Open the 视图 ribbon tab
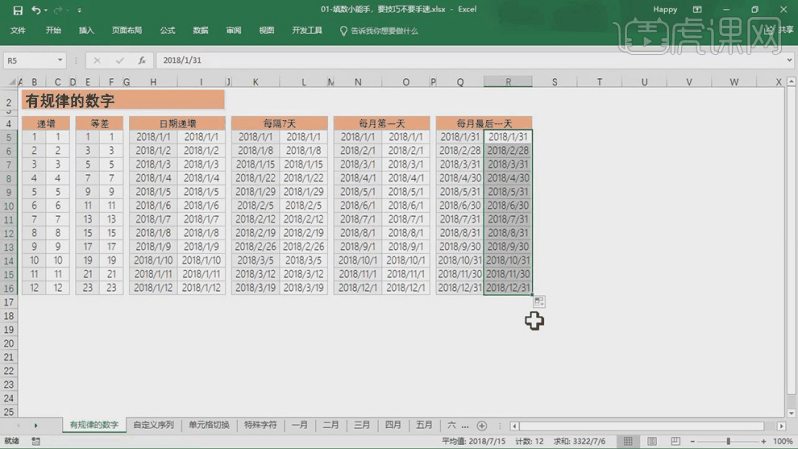The height and width of the screenshot is (449, 798). pos(267,31)
